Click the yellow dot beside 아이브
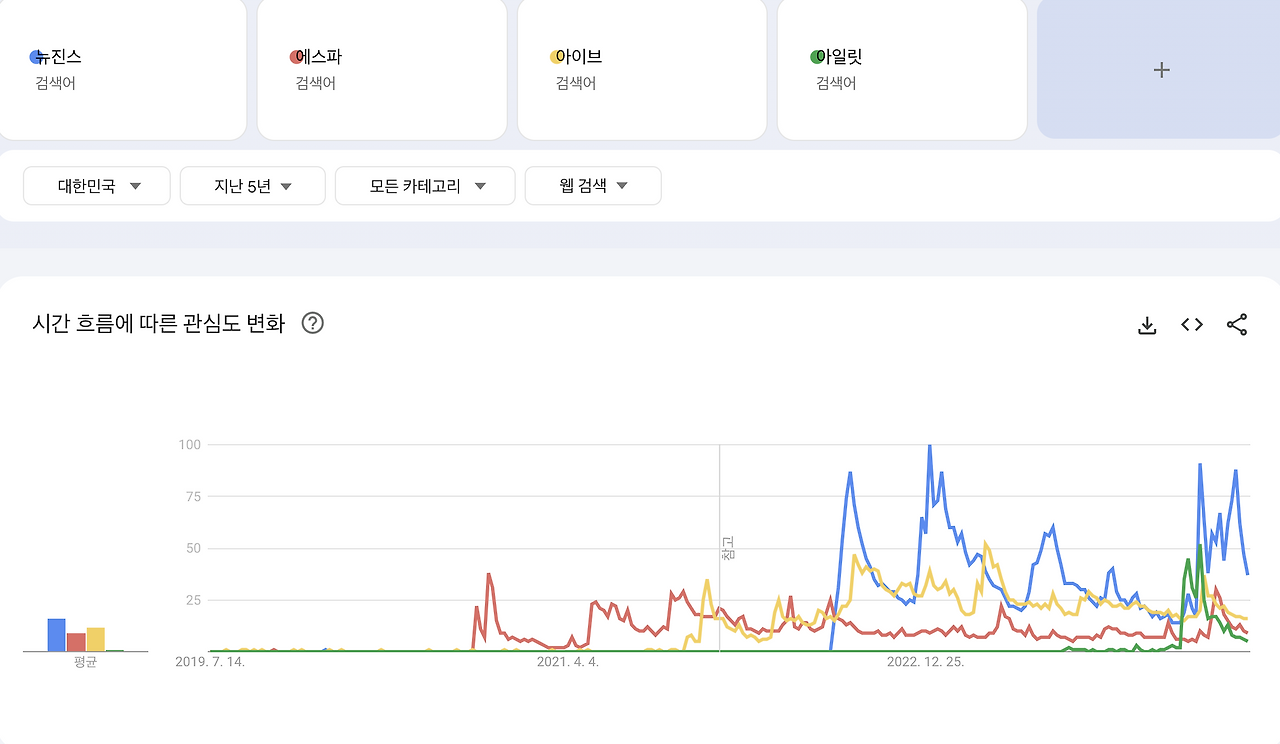1280x744 pixels. (556, 56)
